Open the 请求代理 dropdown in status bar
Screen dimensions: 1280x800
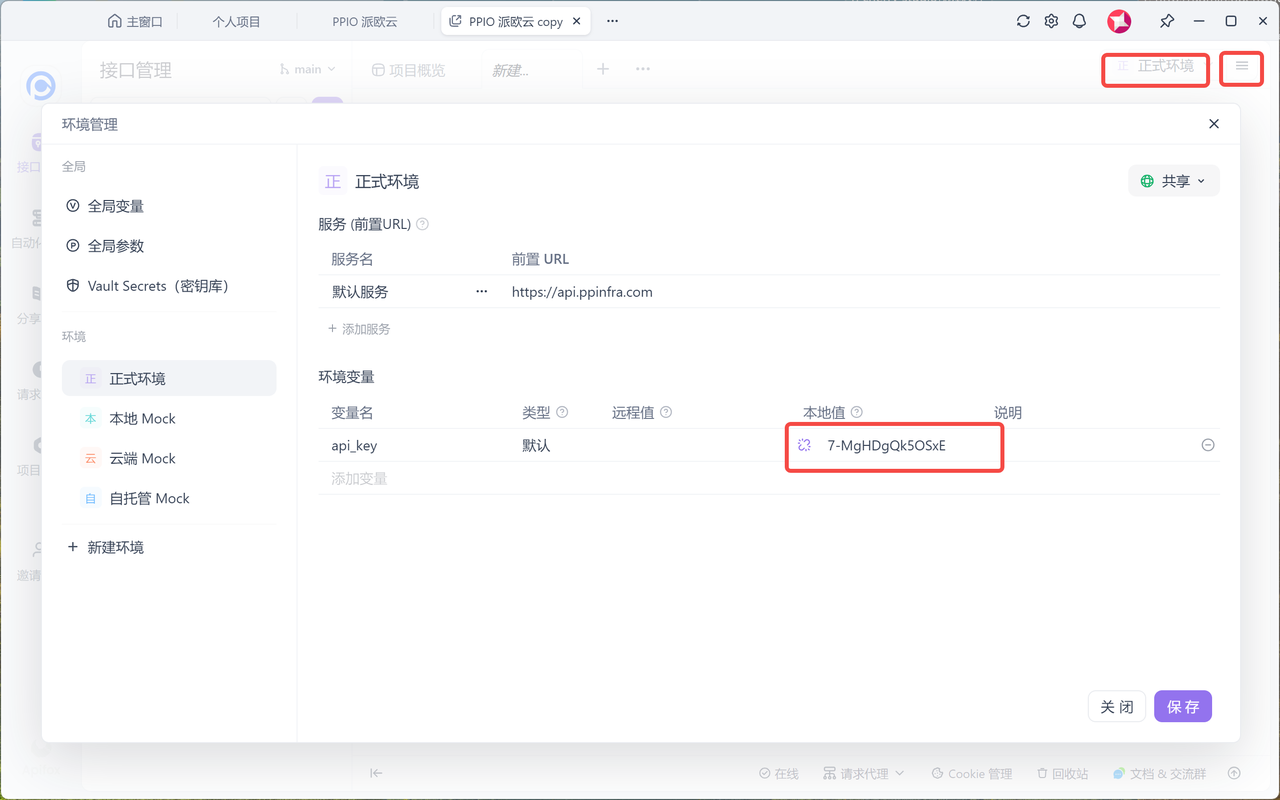(x=863, y=773)
